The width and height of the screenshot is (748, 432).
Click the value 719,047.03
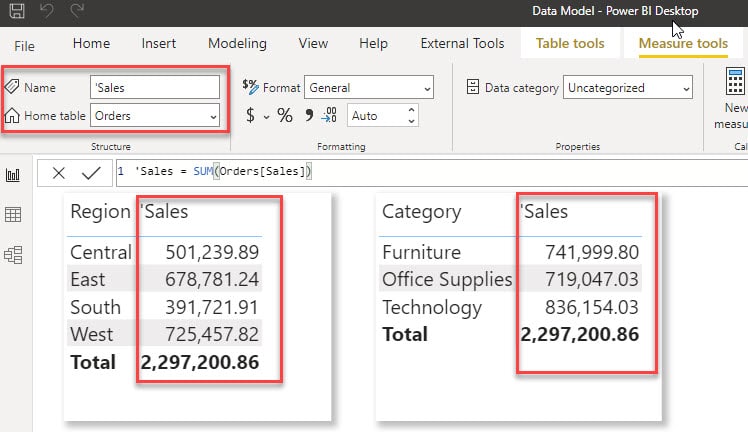[592, 279]
